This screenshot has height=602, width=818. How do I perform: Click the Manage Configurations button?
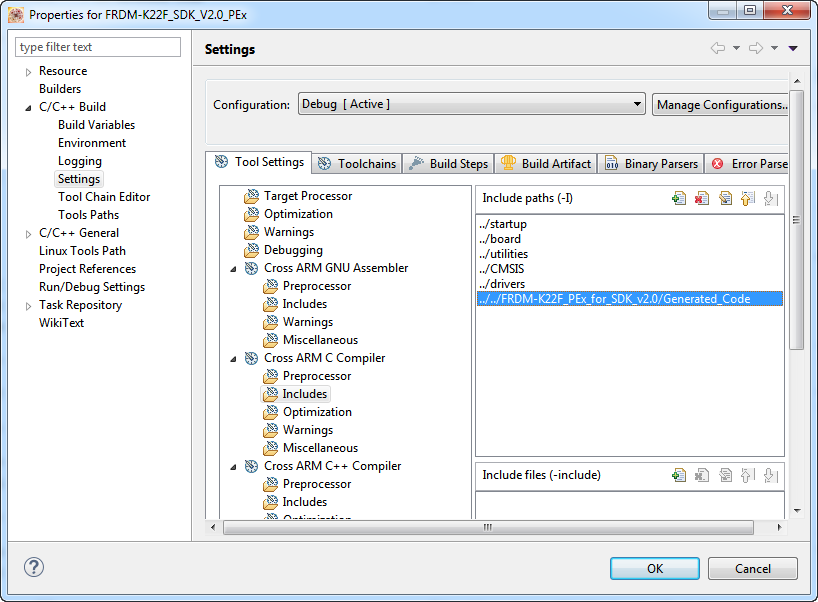(x=720, y=104)
